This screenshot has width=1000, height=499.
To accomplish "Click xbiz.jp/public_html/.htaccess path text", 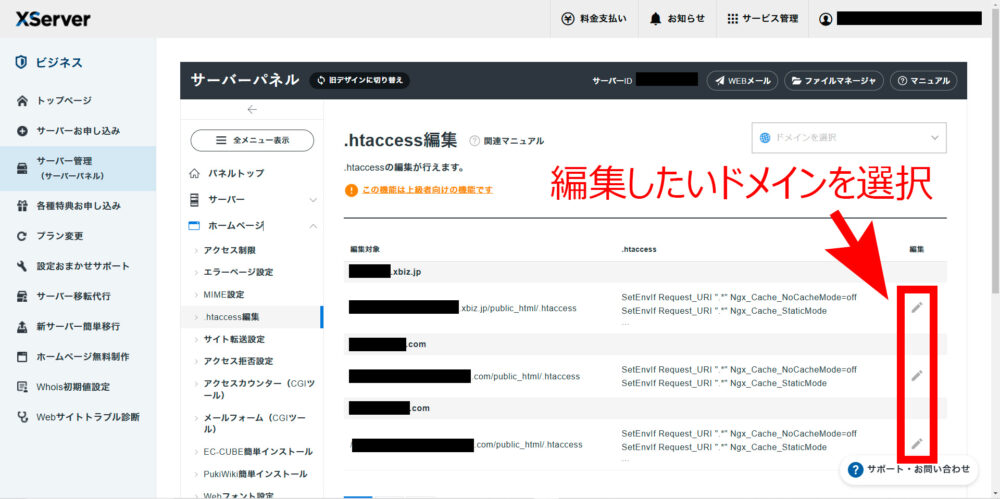I will click(x=518, y=308).
